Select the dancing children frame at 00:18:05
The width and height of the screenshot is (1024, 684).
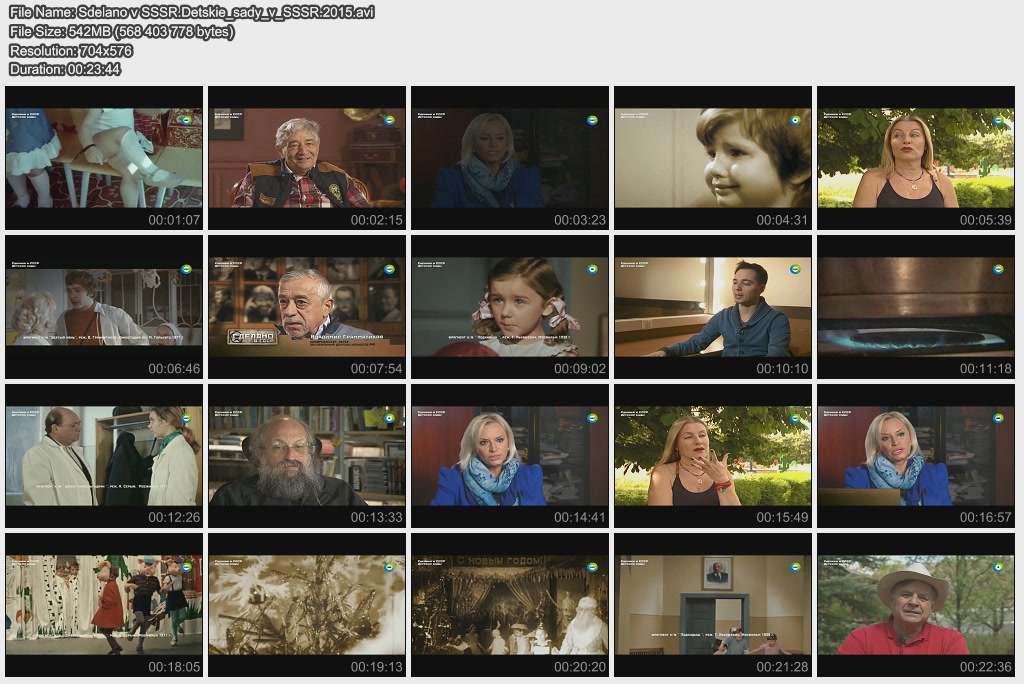point(104,604)
